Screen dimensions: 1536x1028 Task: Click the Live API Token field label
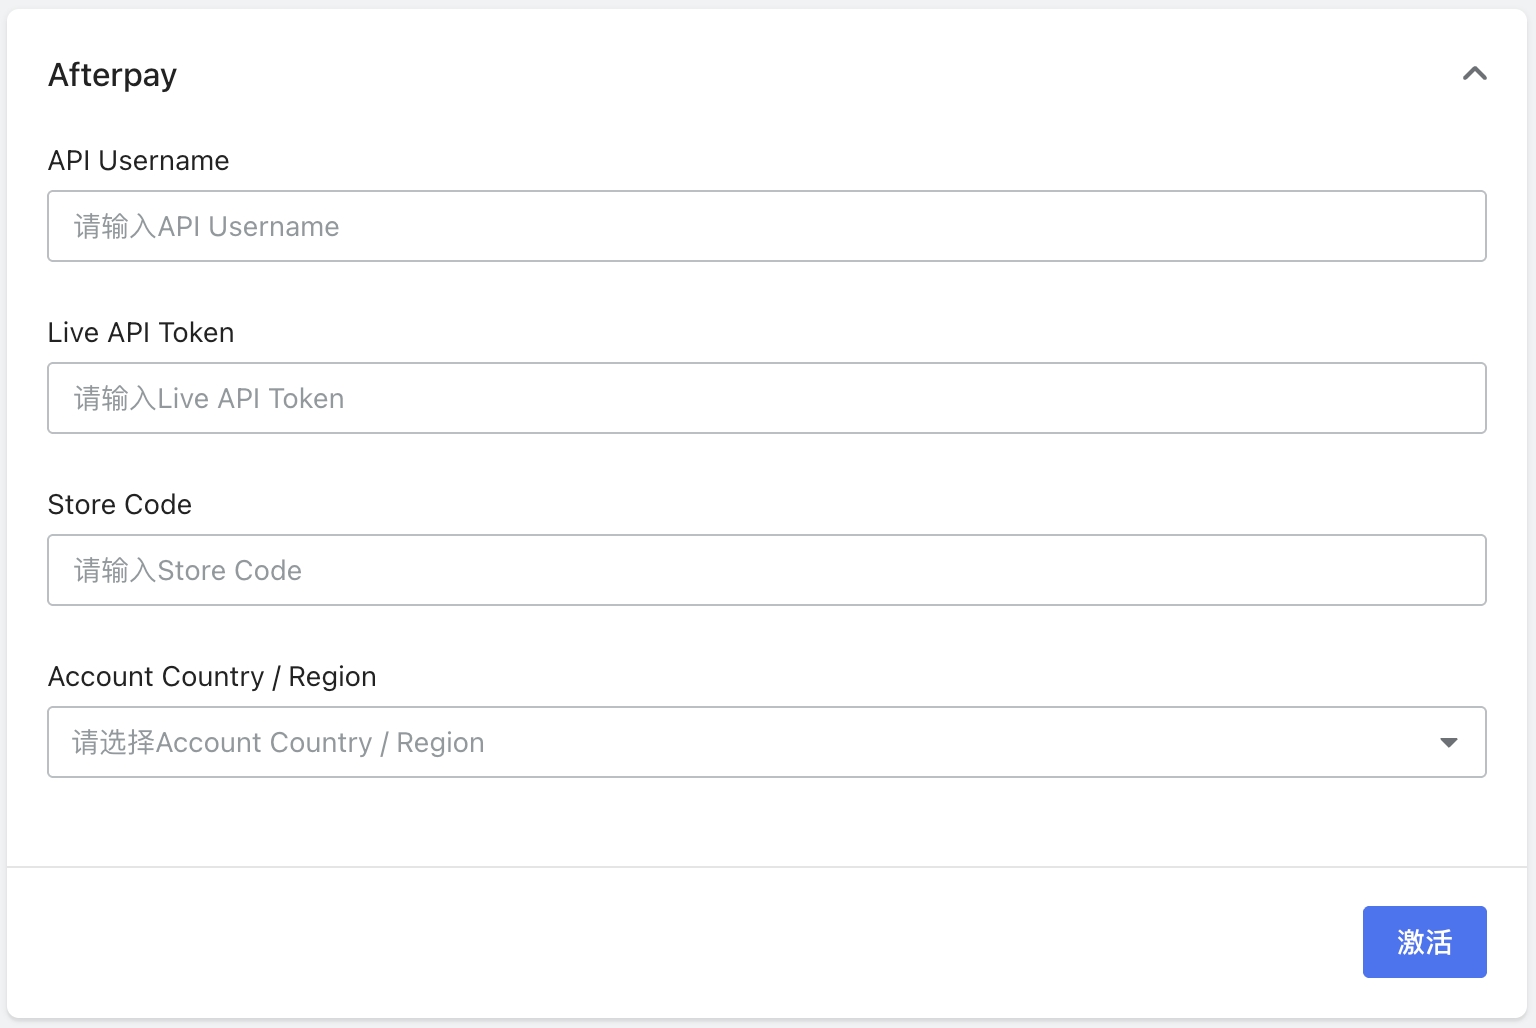click(x=141, y=333)
